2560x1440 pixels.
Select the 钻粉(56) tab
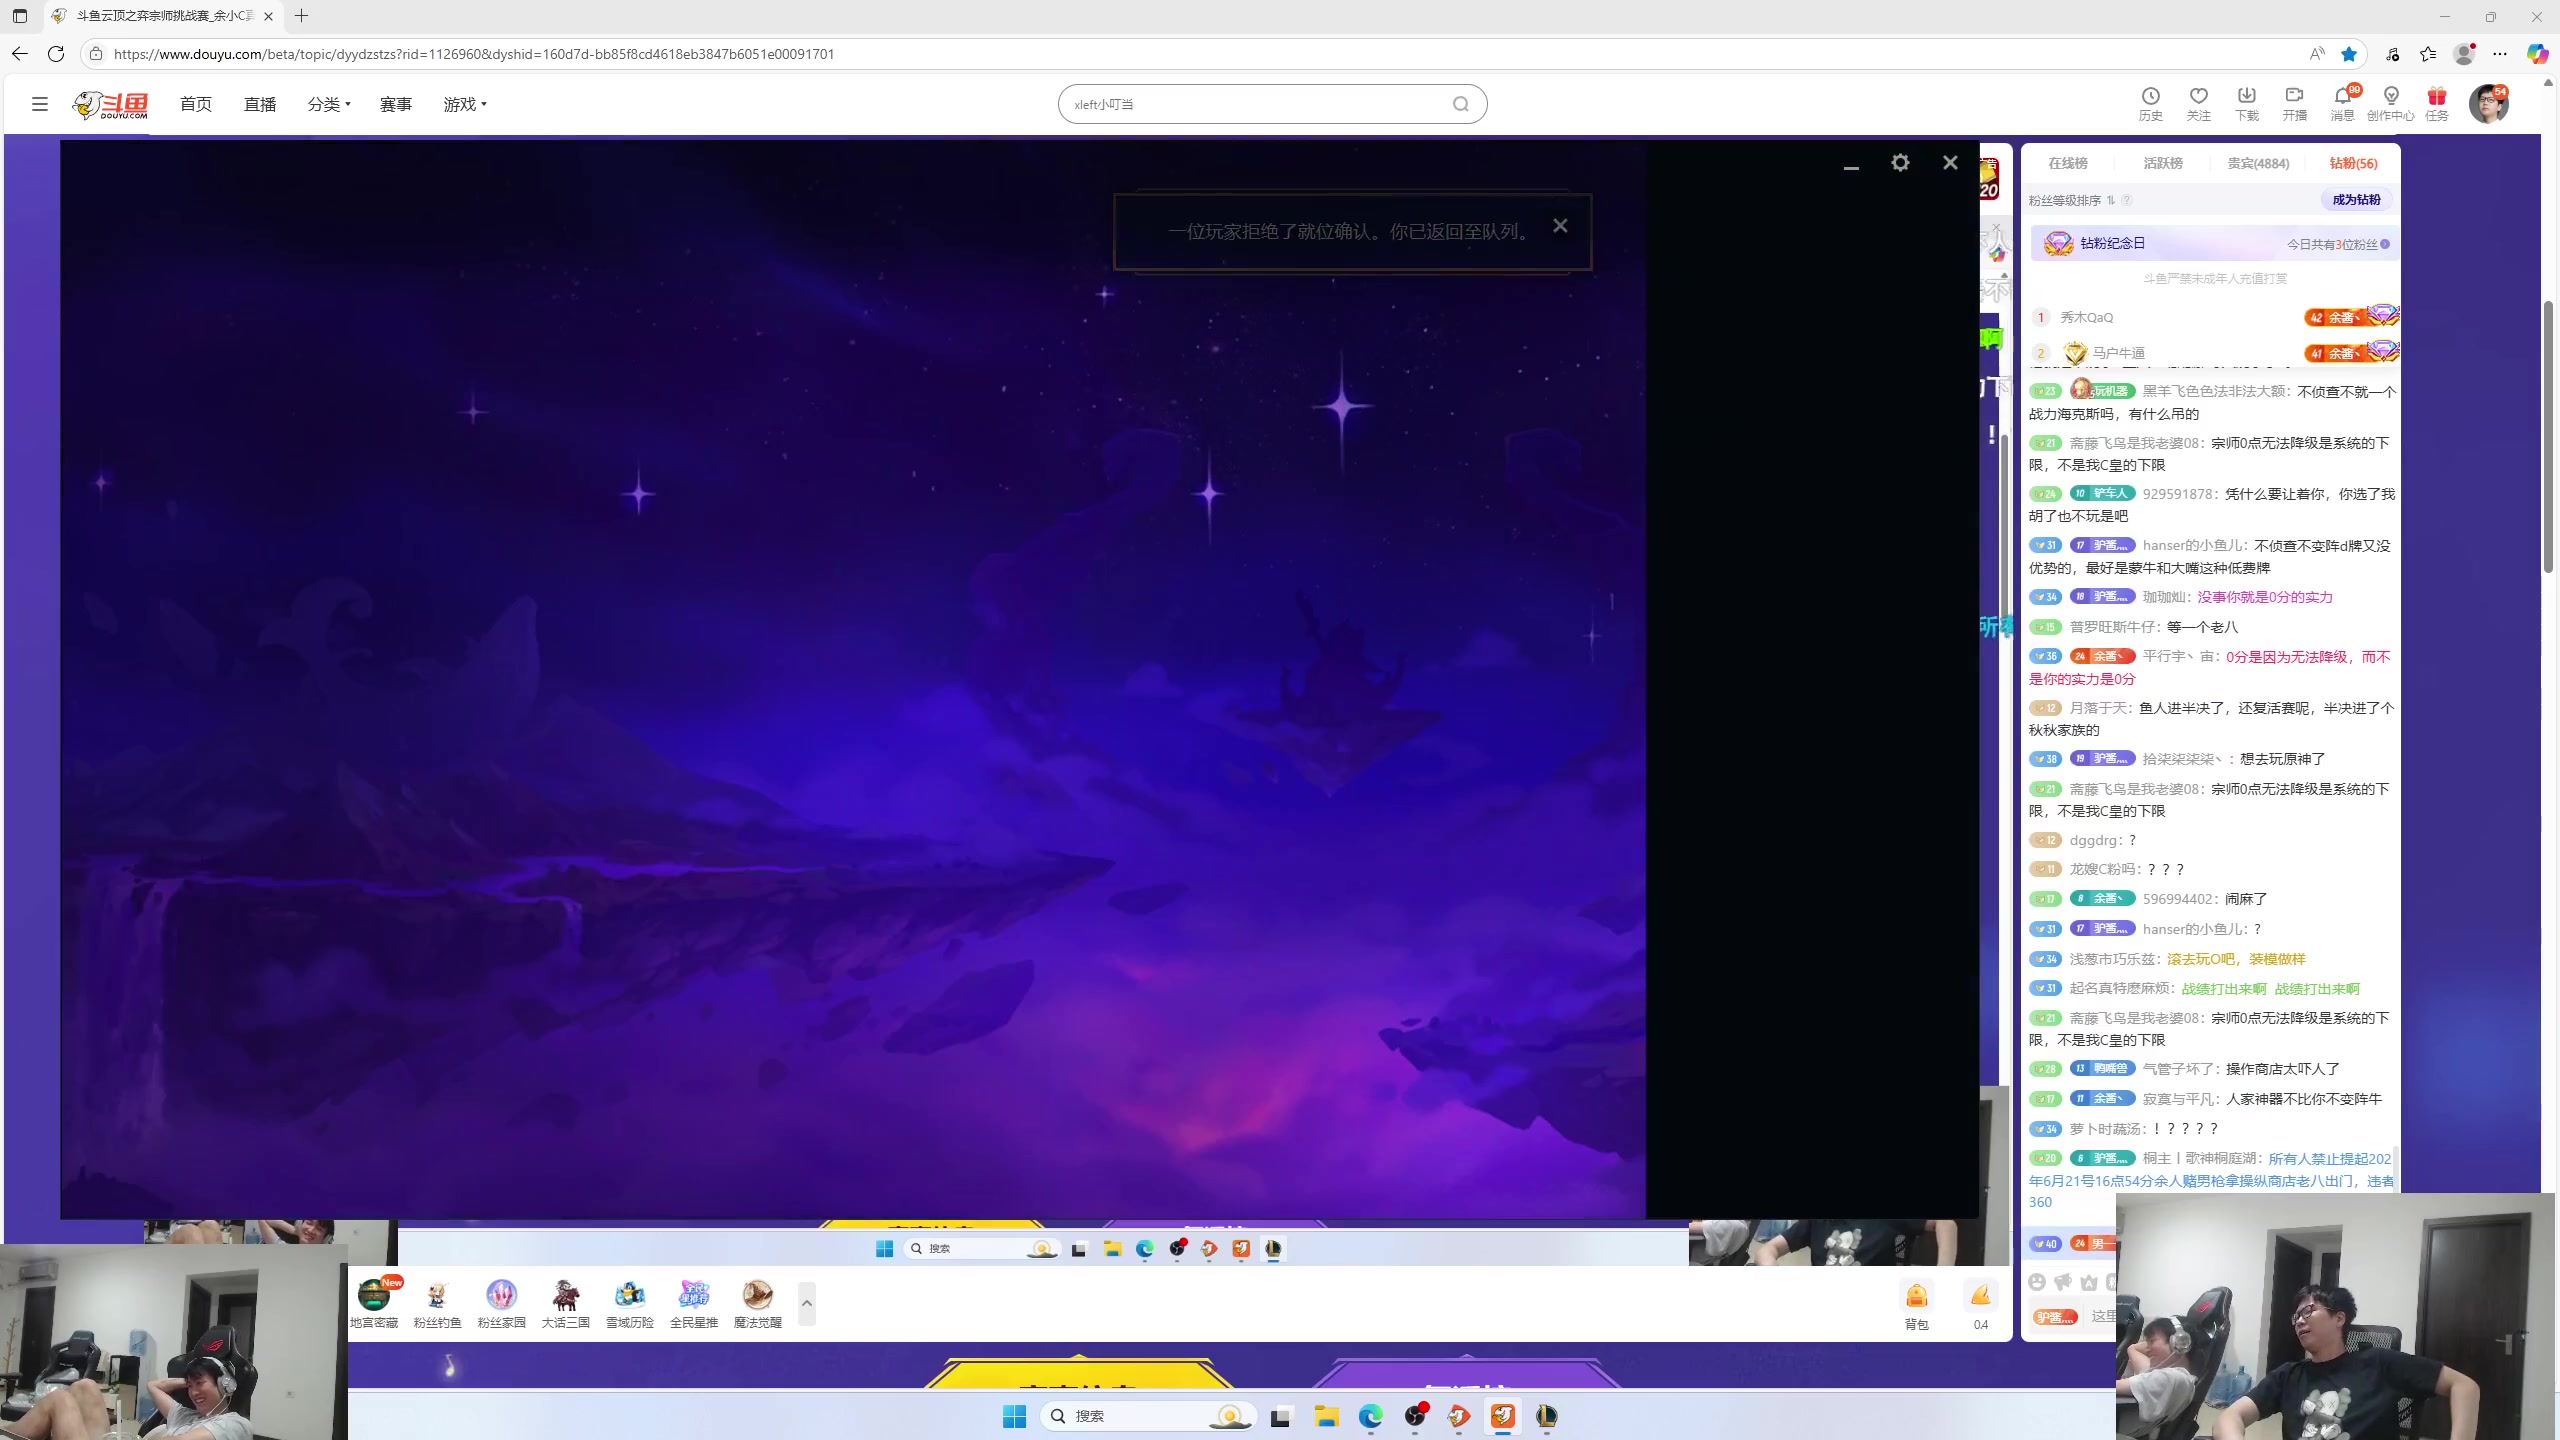2353,163
